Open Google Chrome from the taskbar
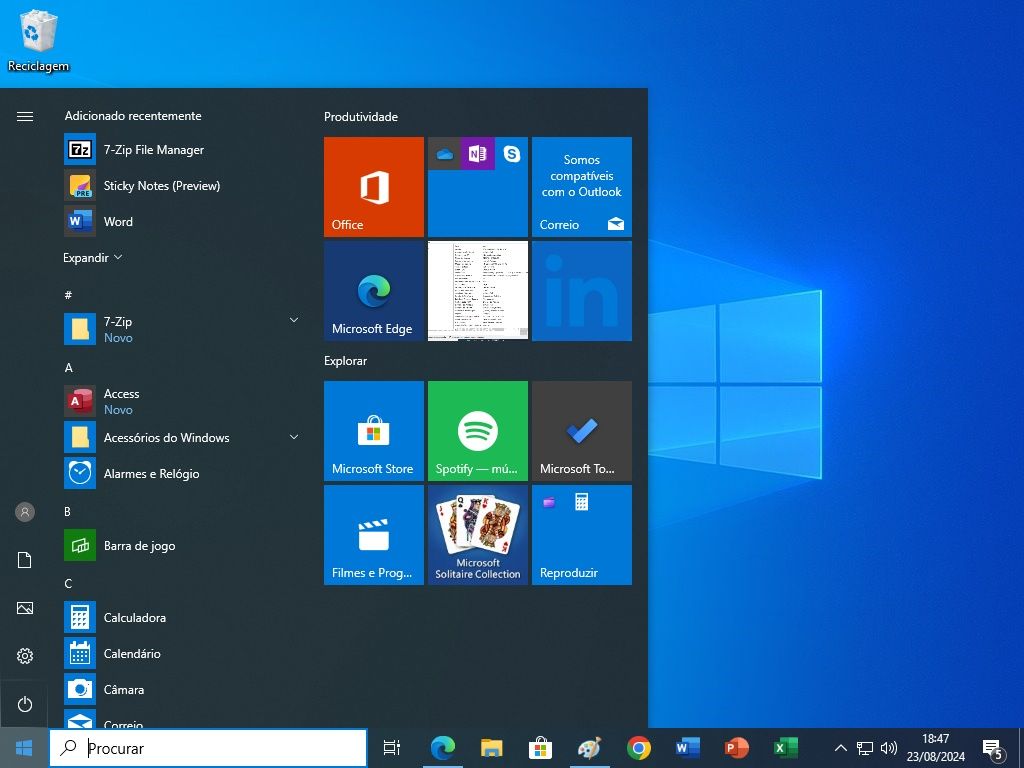This screenshot has height=768, width=1024. click(639, 748)
